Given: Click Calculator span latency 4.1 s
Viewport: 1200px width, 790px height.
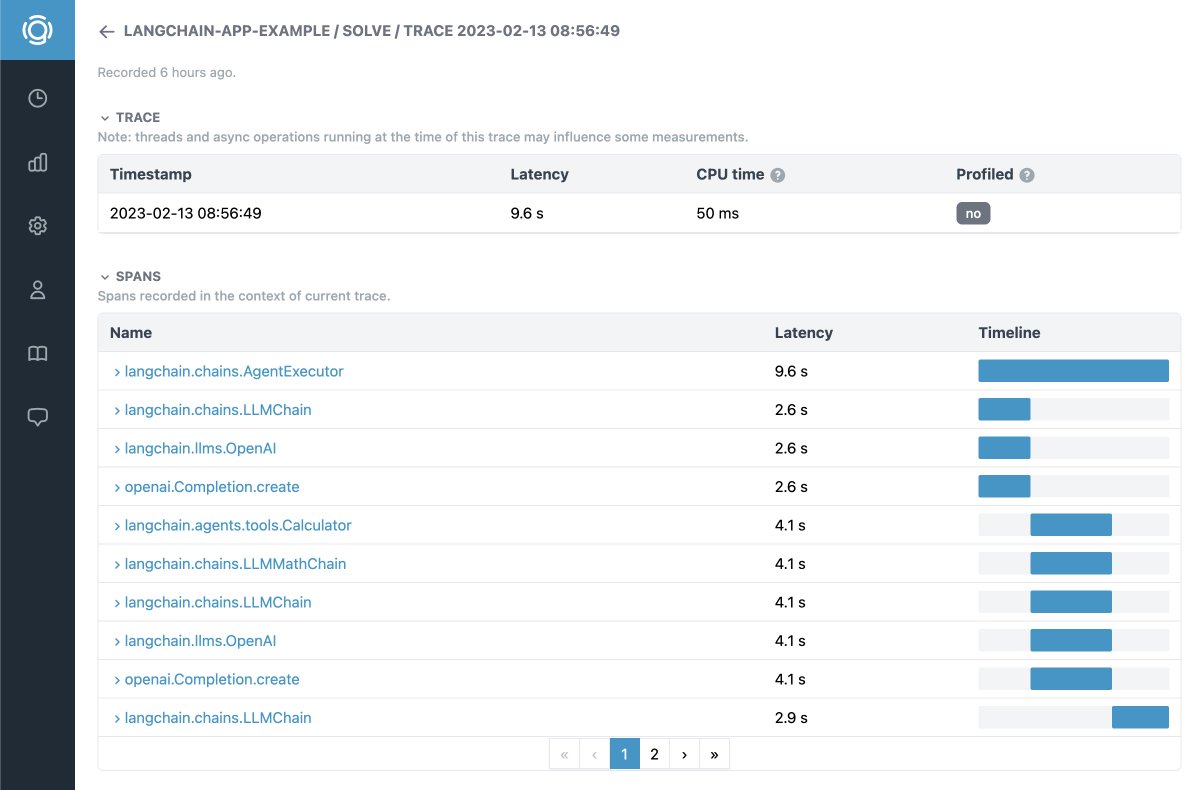Looking at the screenshot, I should pyautogui.click(x=790, y=525).
